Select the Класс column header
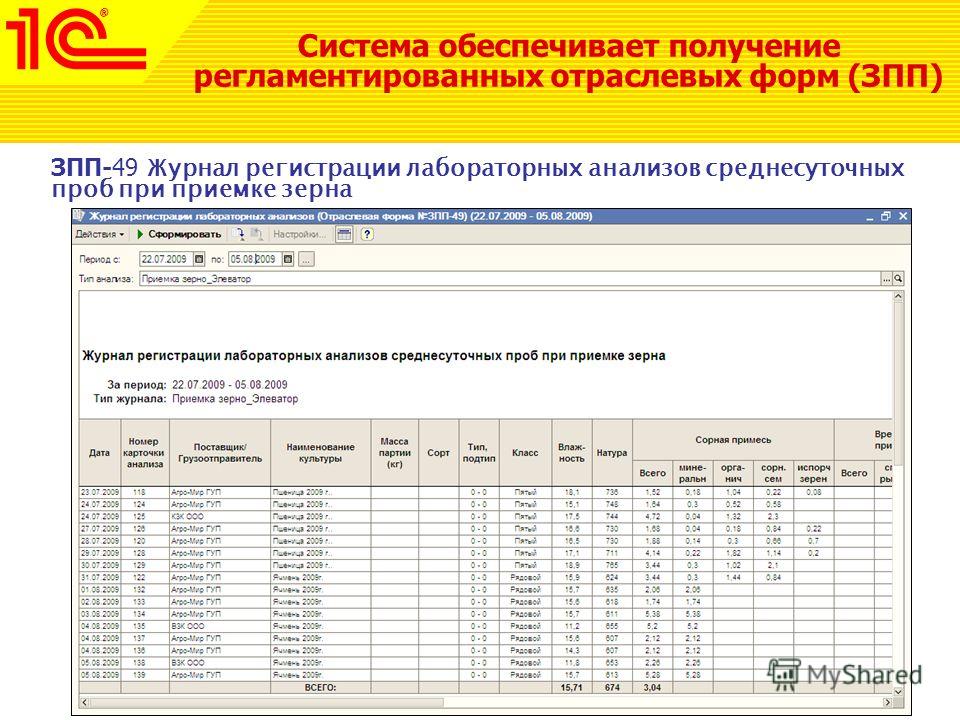960x720 pixels. pos(525,453)
